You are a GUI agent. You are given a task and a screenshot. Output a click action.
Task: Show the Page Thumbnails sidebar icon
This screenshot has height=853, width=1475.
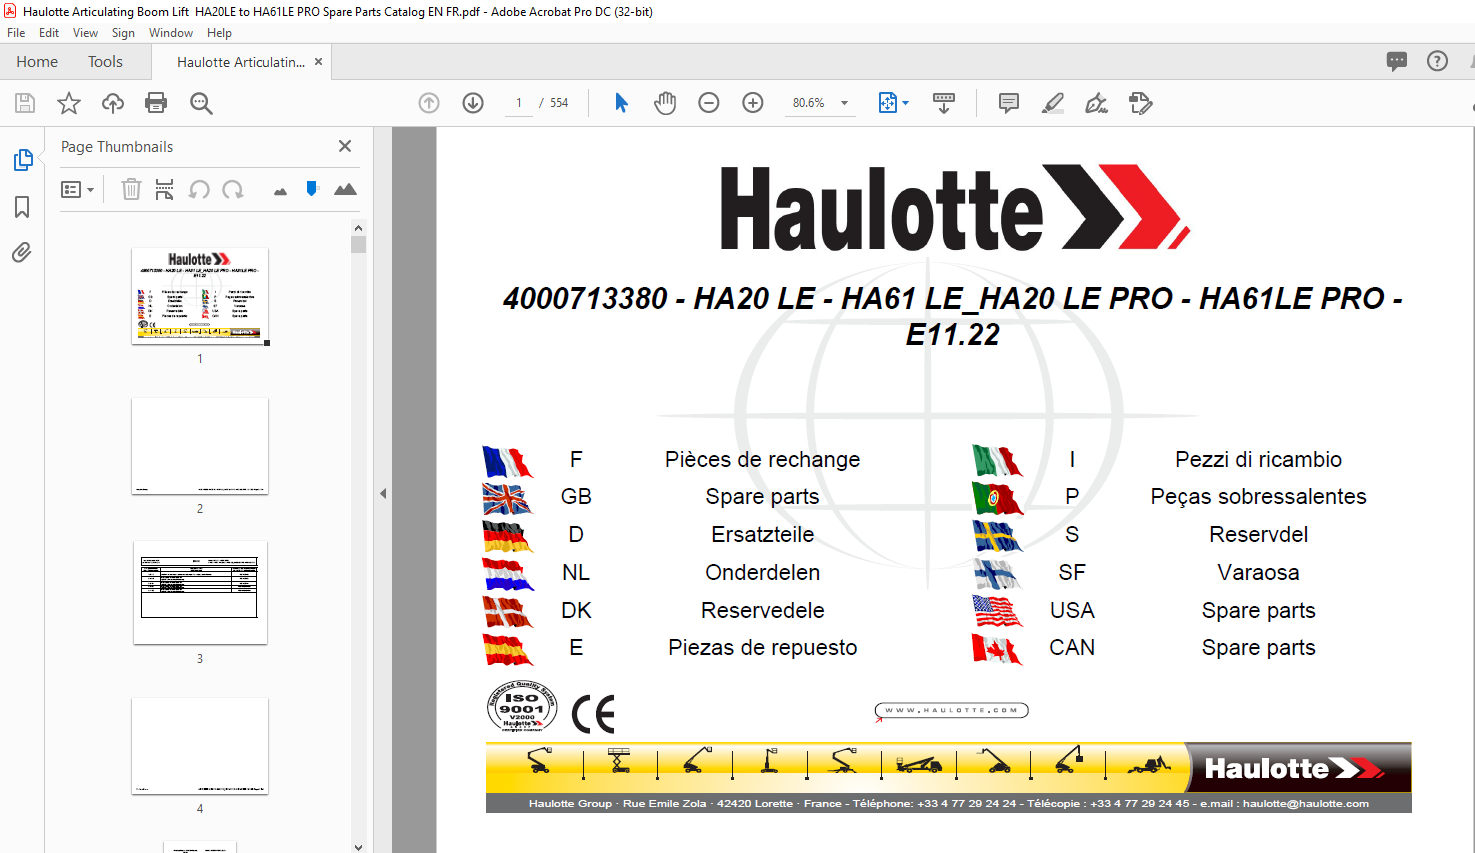22,160
